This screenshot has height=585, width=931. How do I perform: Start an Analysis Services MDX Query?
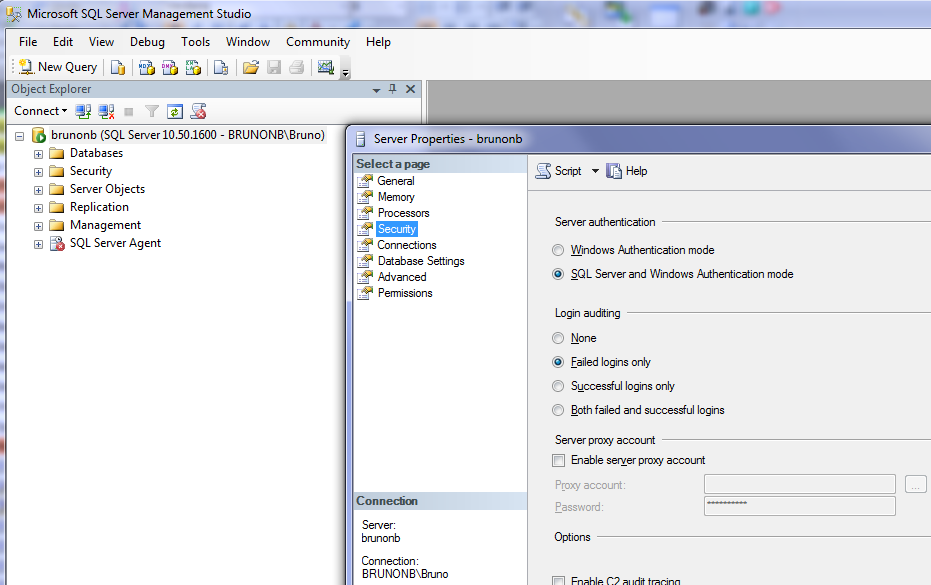point(147,68)
